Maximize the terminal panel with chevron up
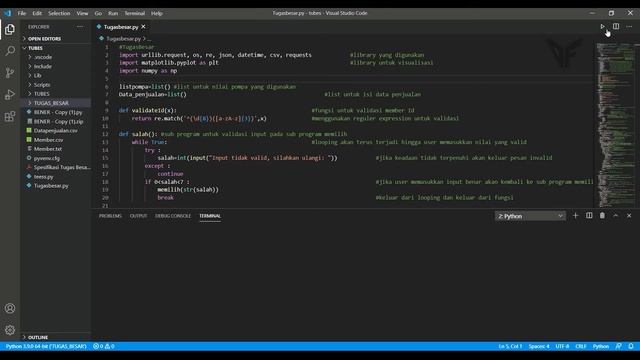This screenshot has height=360, width=640. coord(616,216)
